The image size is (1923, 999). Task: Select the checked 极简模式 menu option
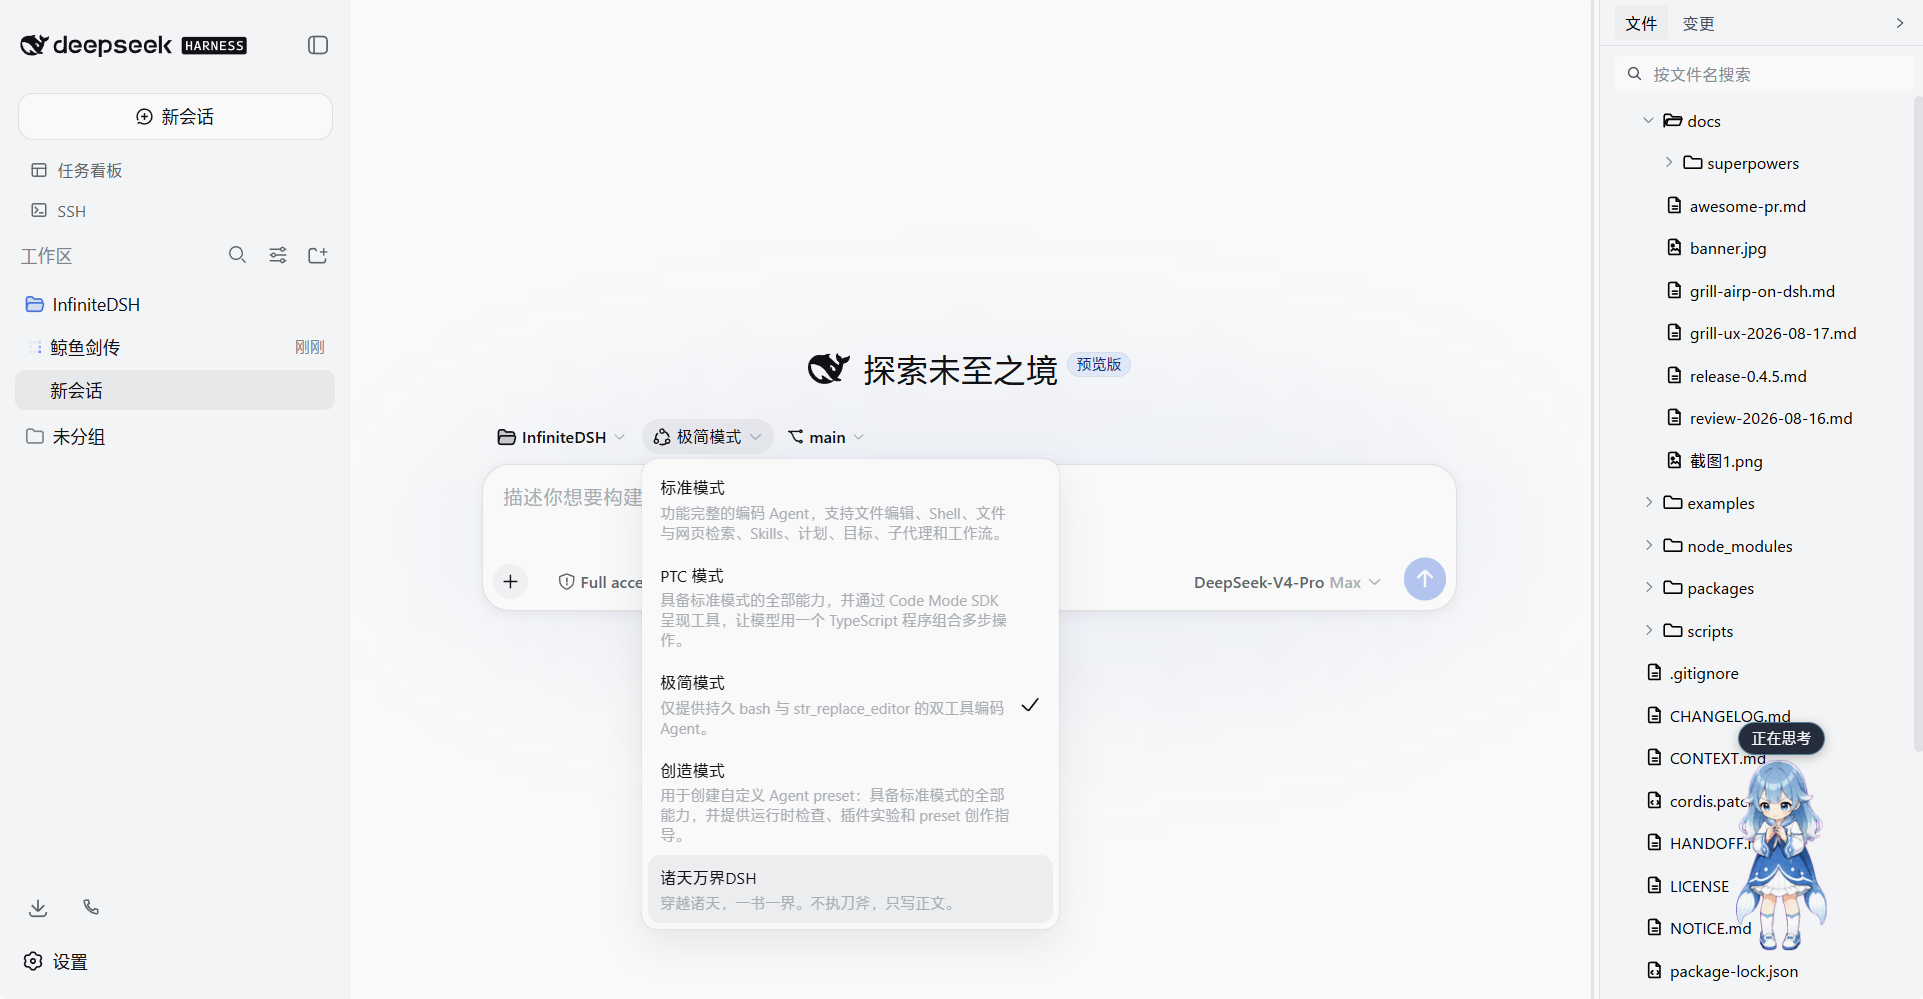click(850, 705)
